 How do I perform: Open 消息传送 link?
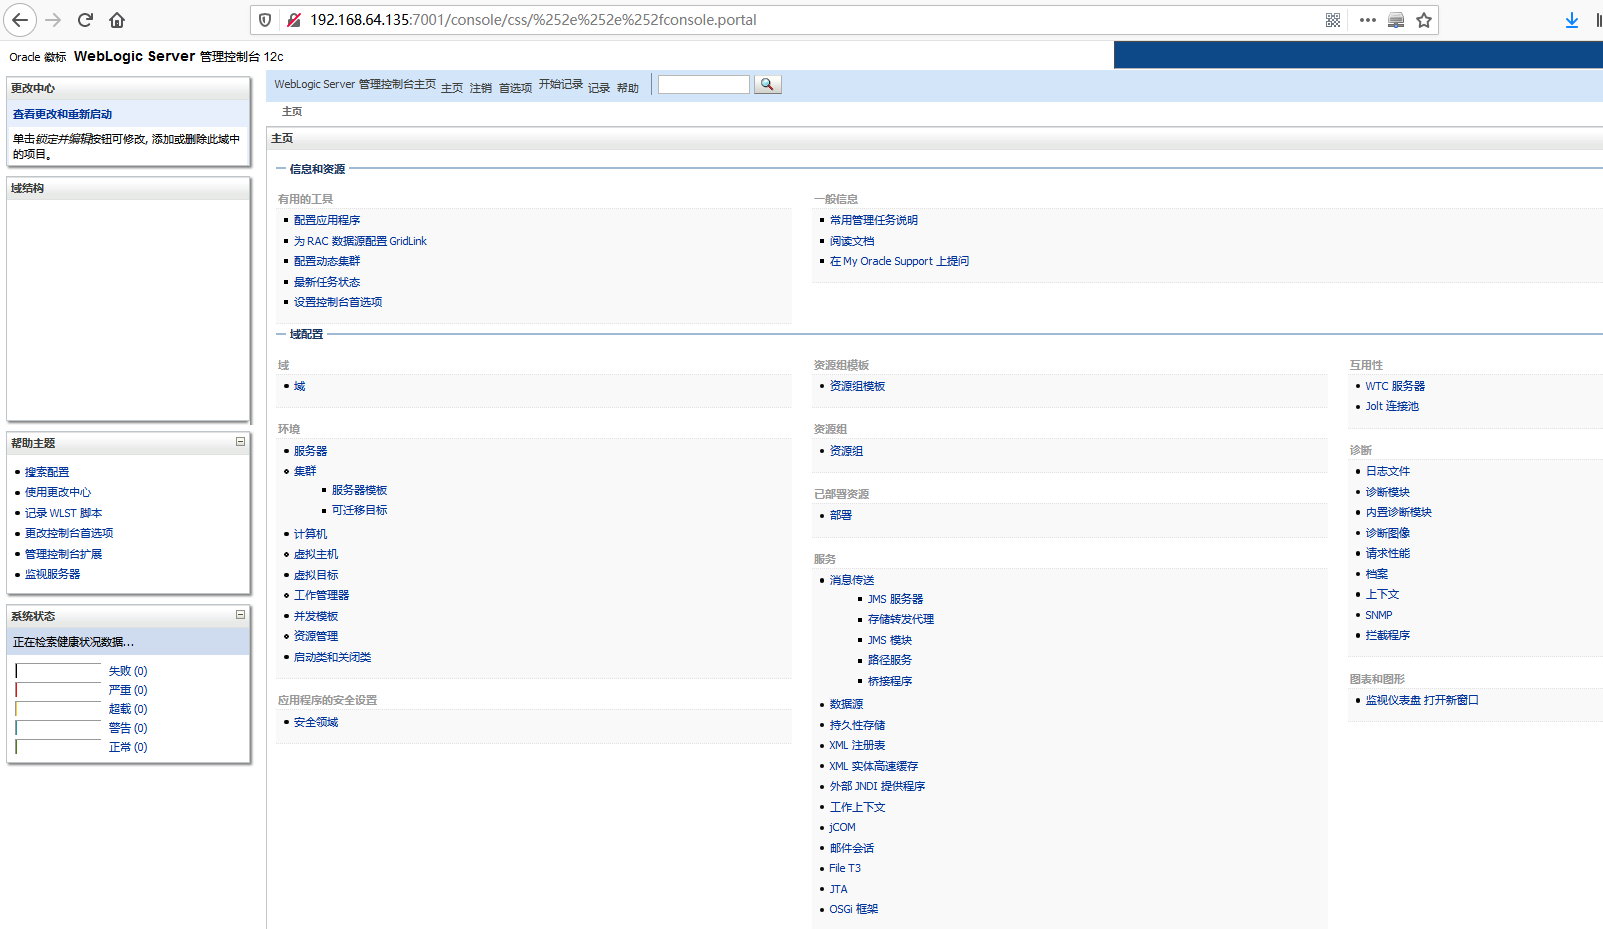852,580
